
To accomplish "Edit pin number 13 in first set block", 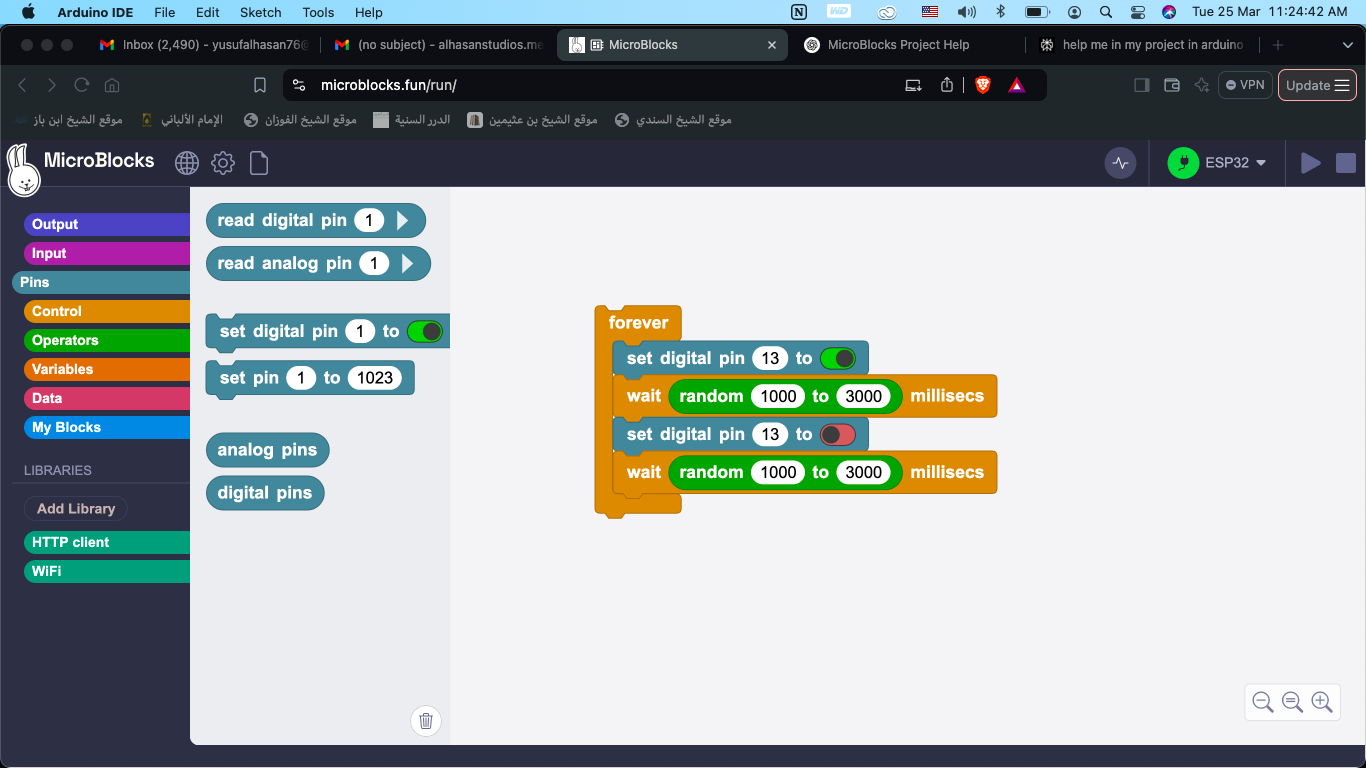I will (770, 358).
